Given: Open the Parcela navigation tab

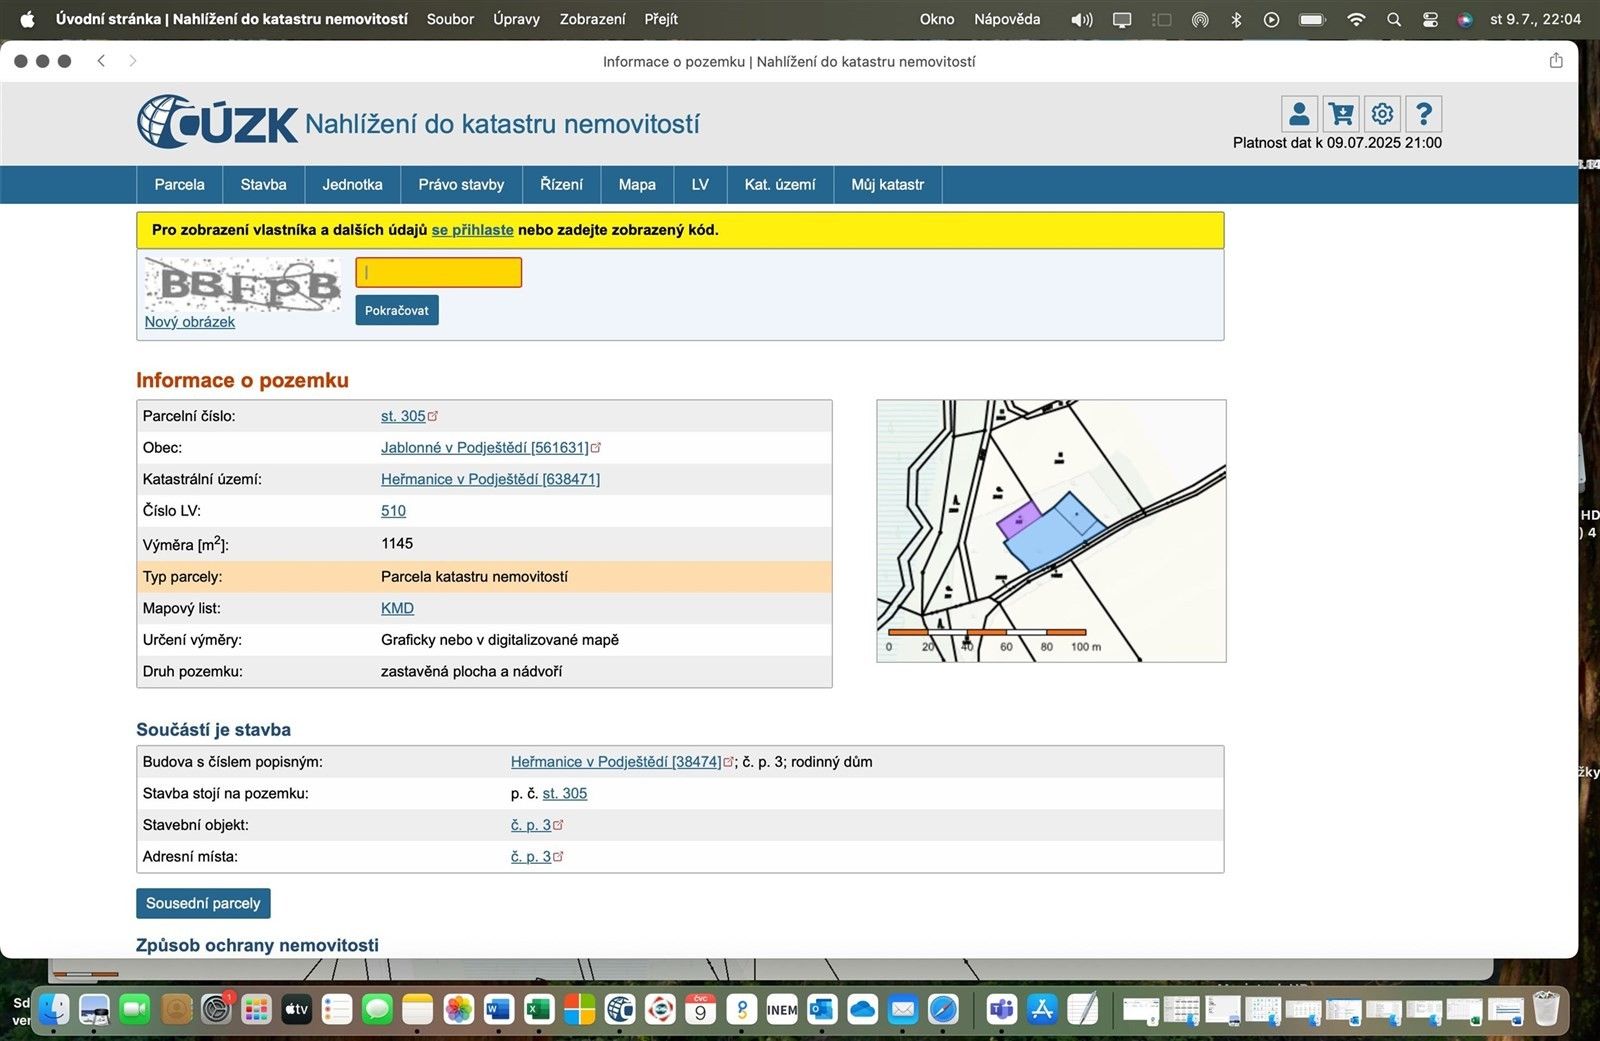Looking at the screenshot, I should click(x=179, y=185).
